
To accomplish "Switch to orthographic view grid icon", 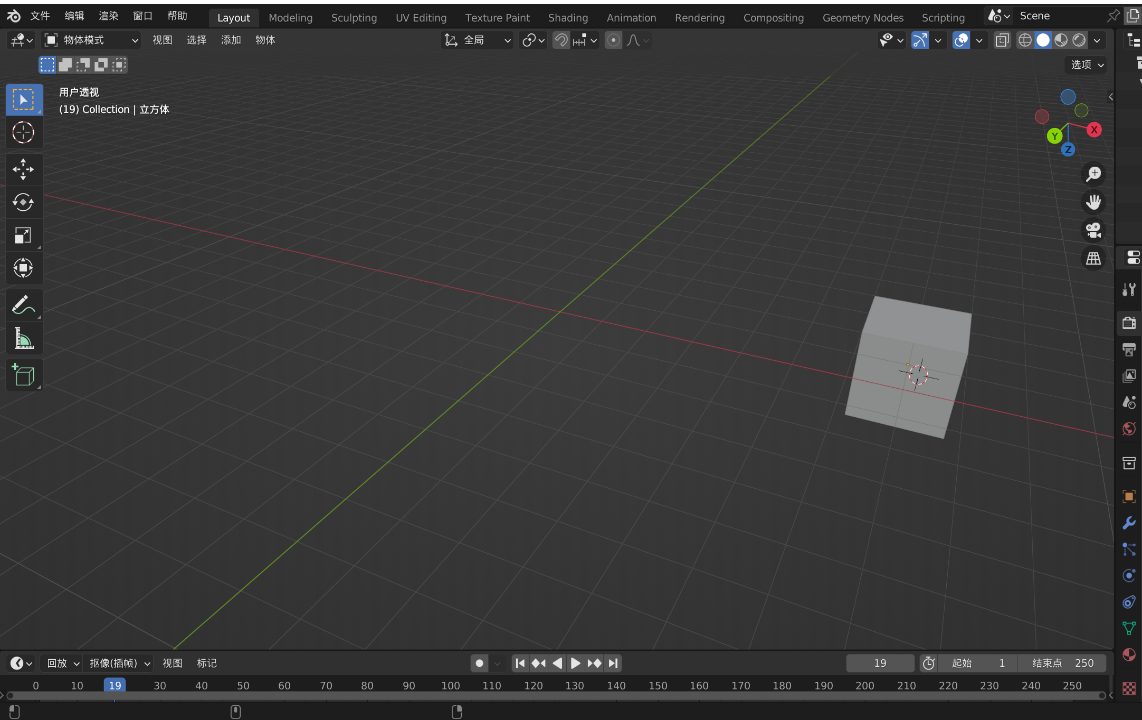I will pyautogui.click(x=1093, y=258).
